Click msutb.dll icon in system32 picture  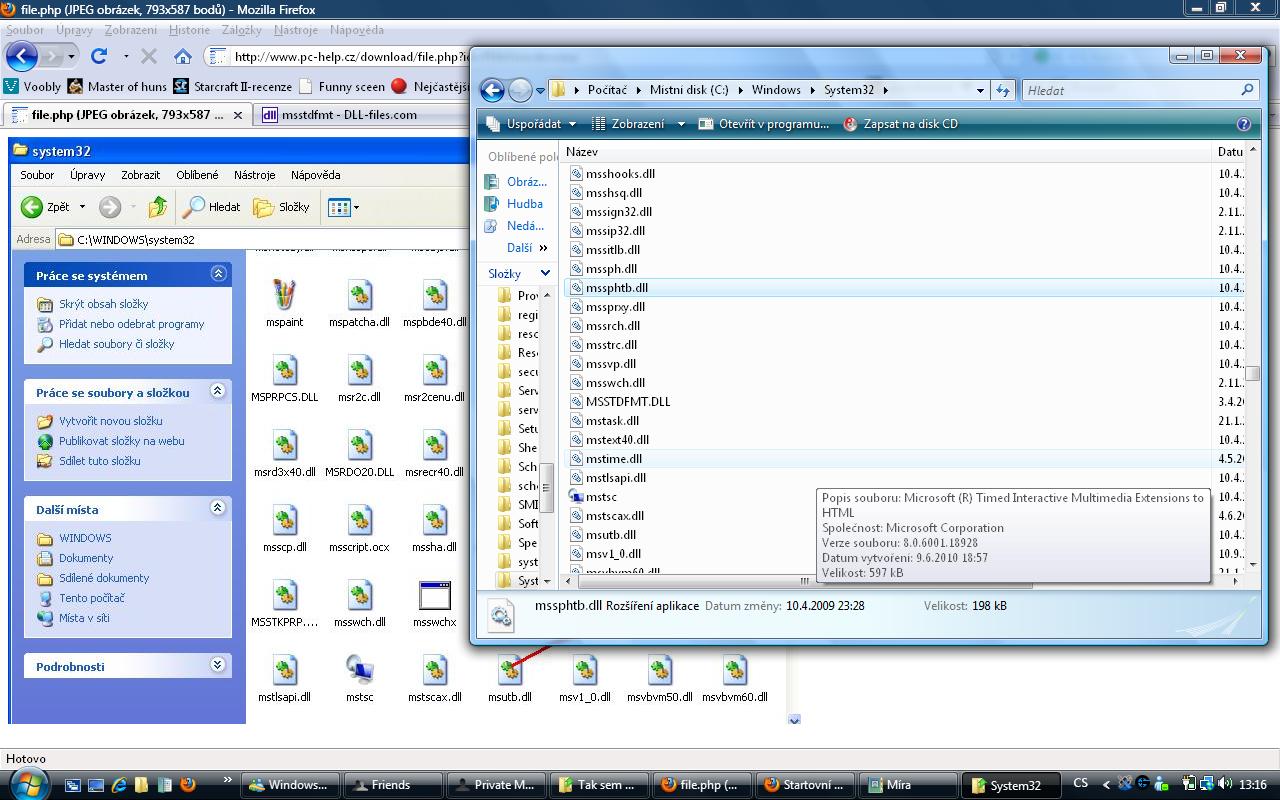[x=509, y=670]
